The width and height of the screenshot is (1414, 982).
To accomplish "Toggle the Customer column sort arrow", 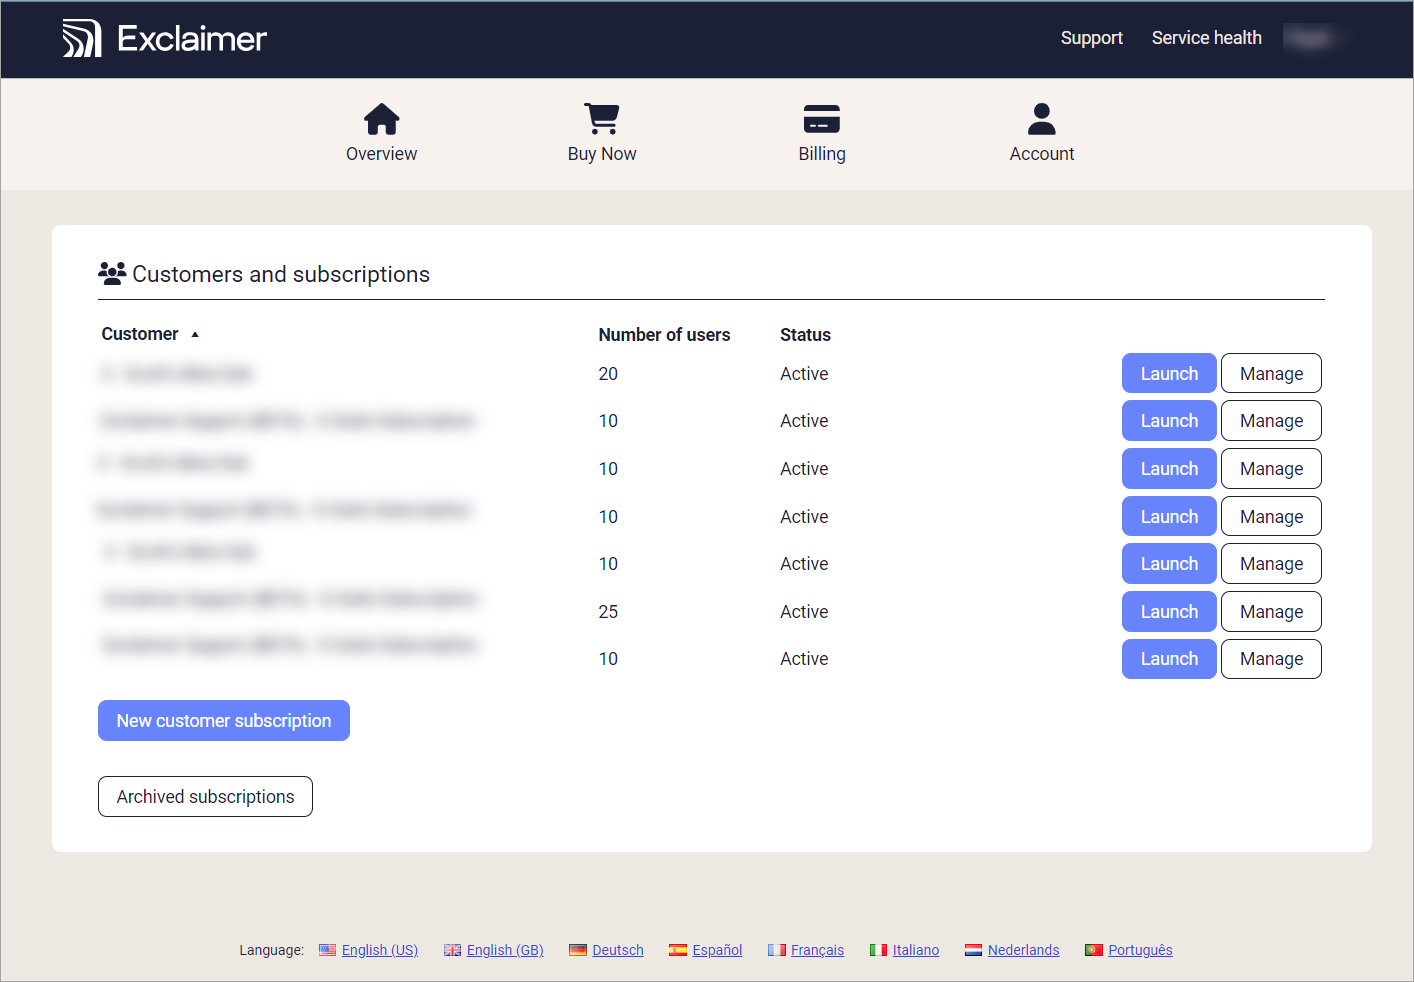I will coord(195,335).
